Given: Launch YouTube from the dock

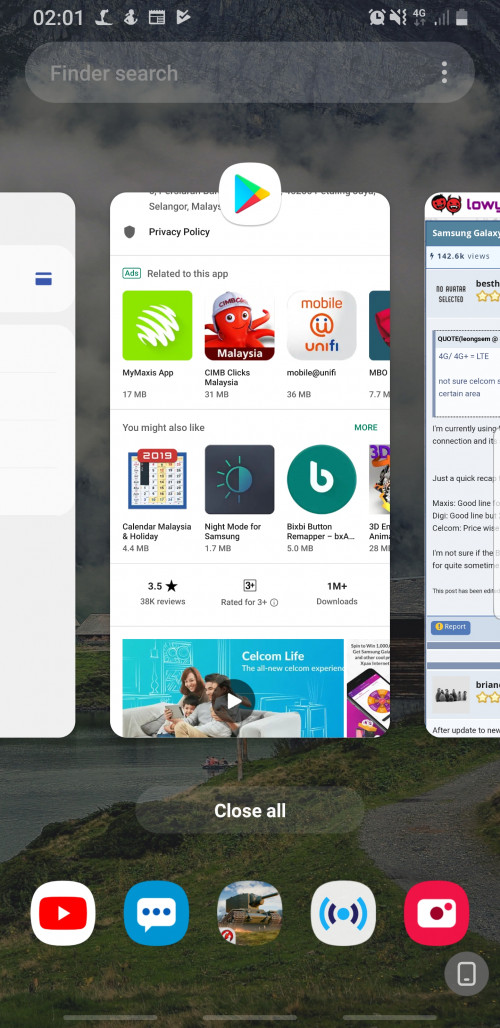Looking at the screenshot, I should 63,913.
